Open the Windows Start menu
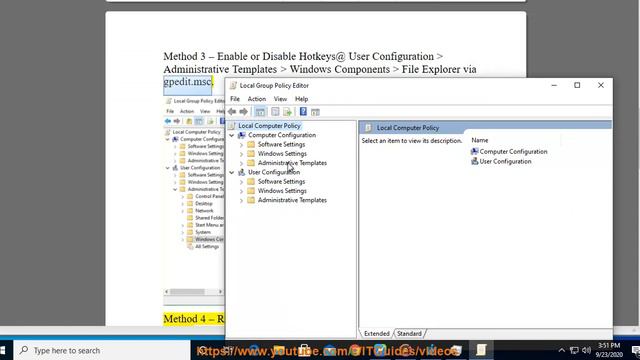This screenshot has height=360, width=640. click(3, 350)
